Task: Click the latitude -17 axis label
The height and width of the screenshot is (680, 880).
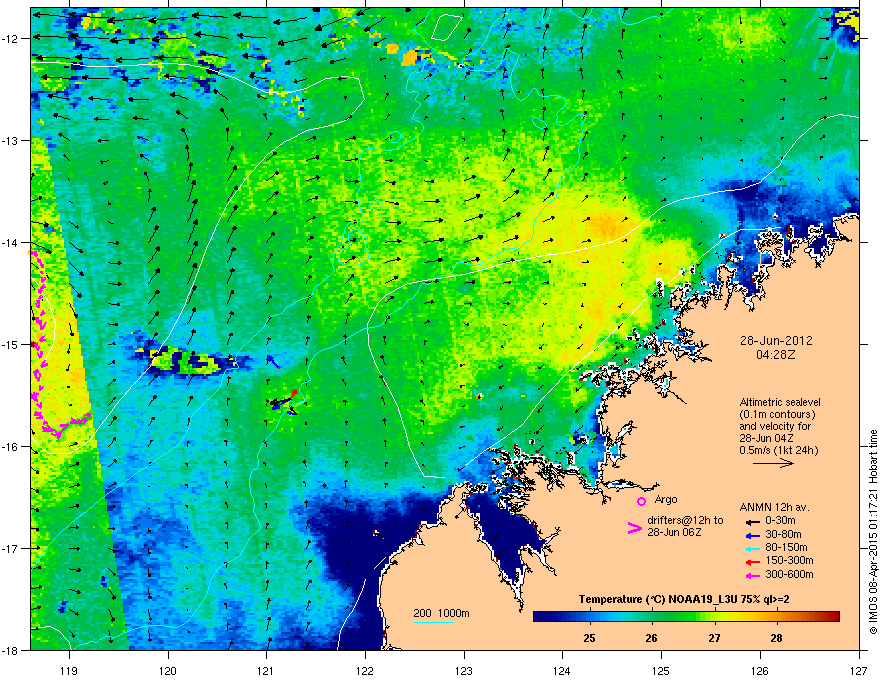Action: (11, 548)
